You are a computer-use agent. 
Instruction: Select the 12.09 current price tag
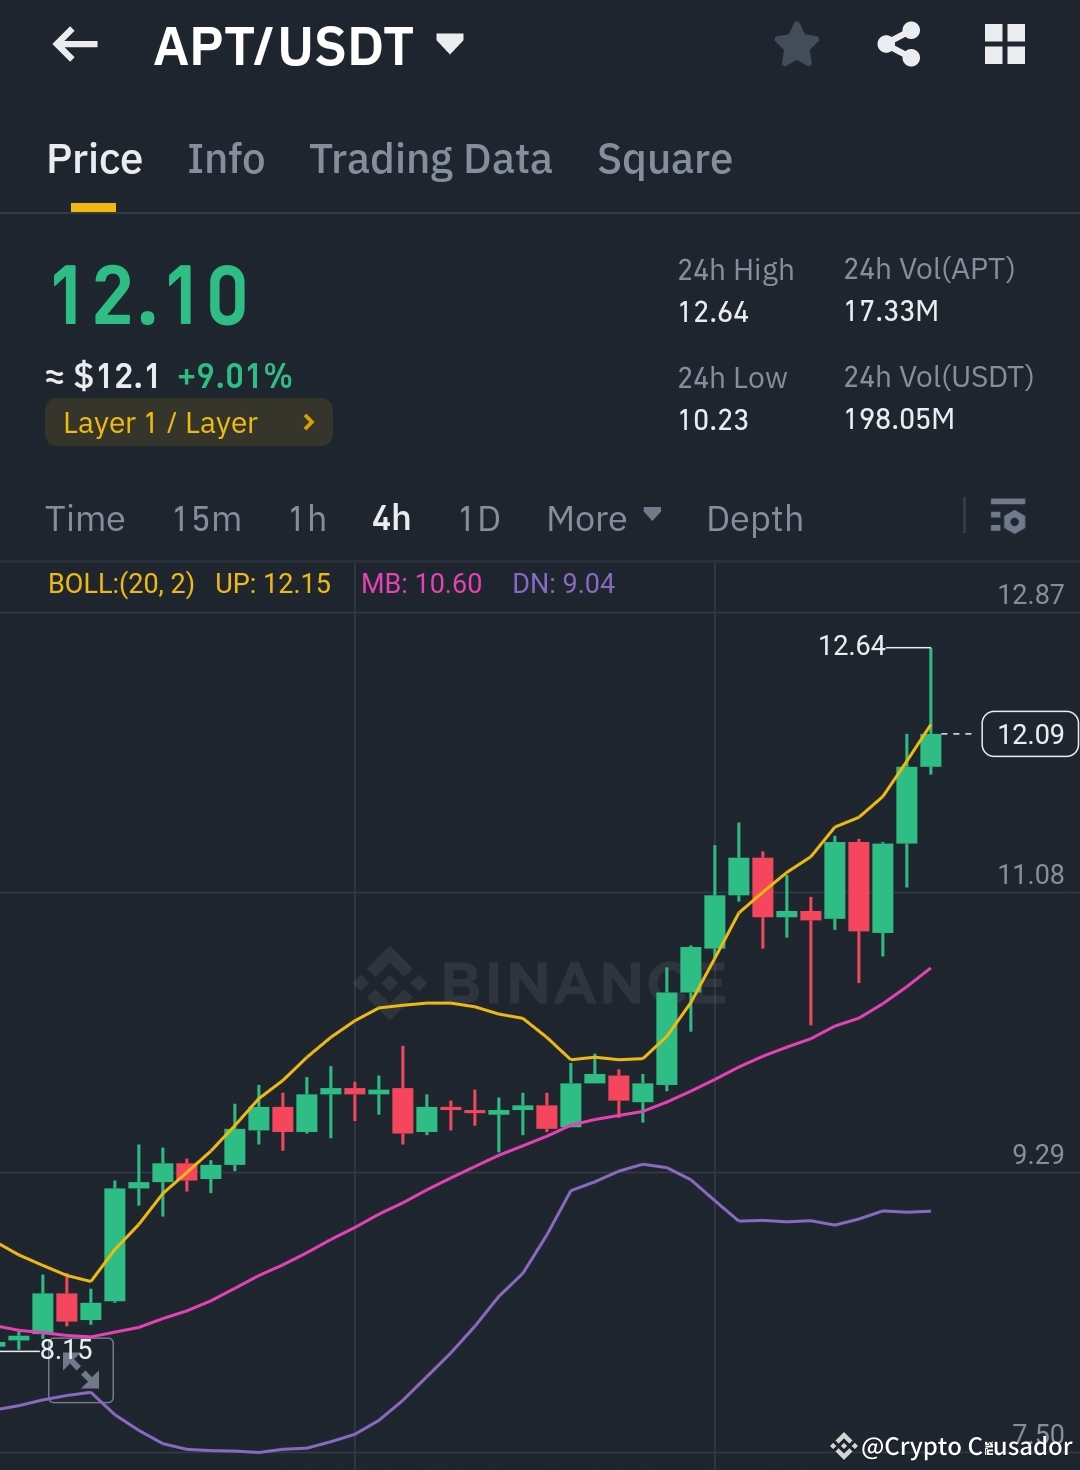[1029, 733]
